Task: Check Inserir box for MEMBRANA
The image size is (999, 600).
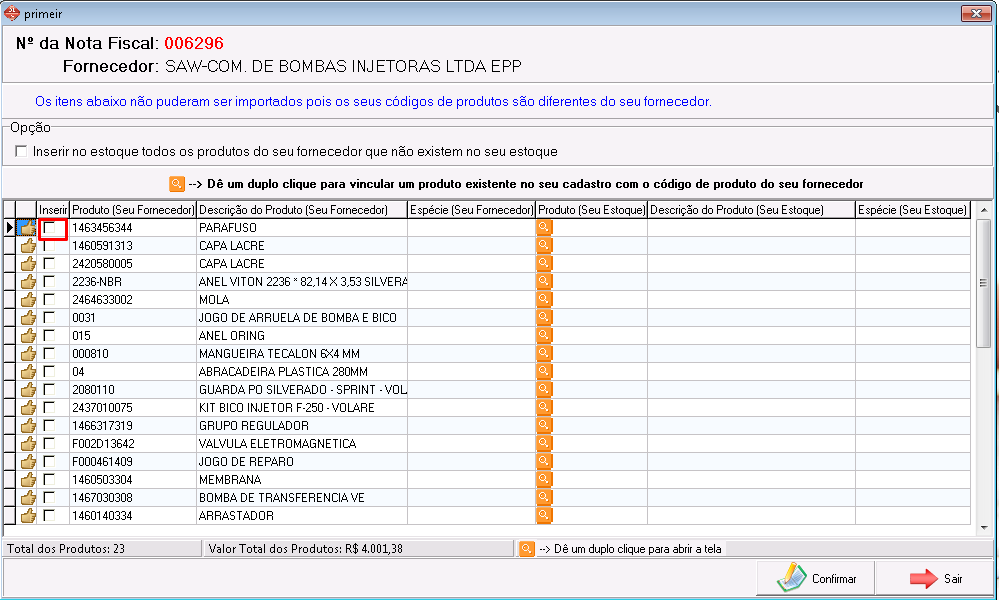Action: pyautogui.click(x=49, y=479)
